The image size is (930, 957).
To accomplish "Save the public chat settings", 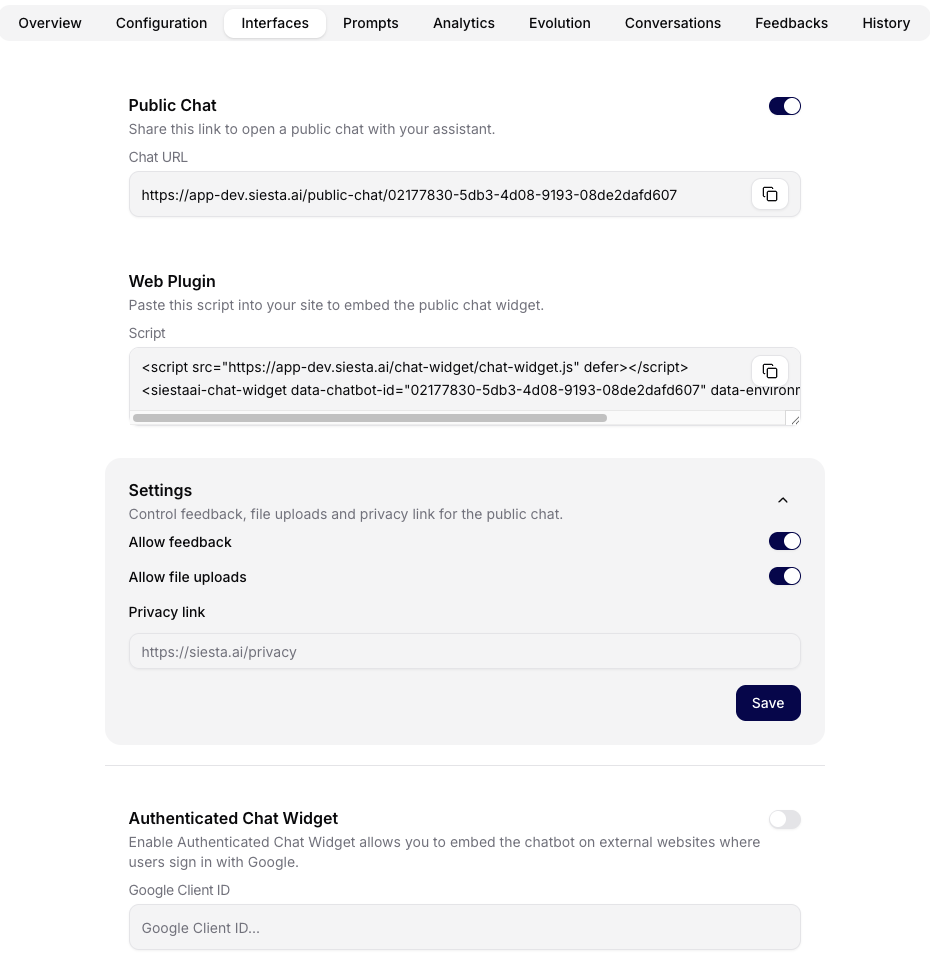I will click(768, 703).
